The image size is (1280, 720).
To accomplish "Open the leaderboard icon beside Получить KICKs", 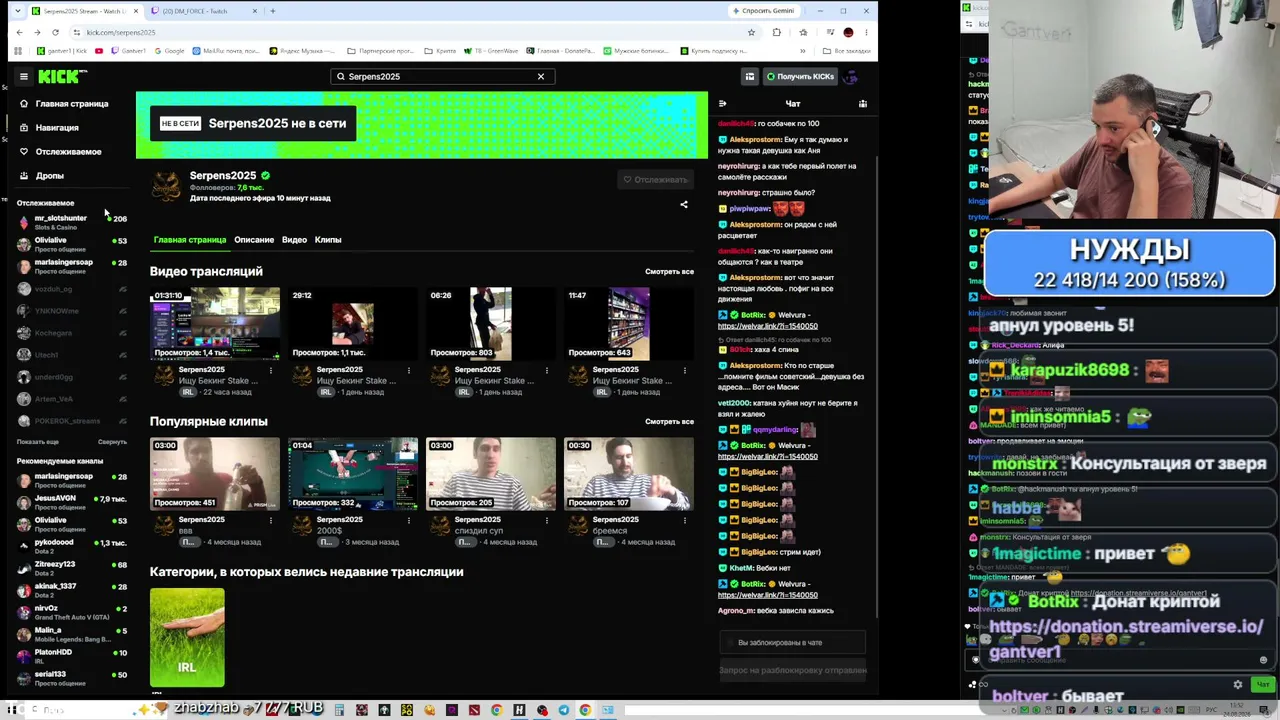I will (750, 76).
